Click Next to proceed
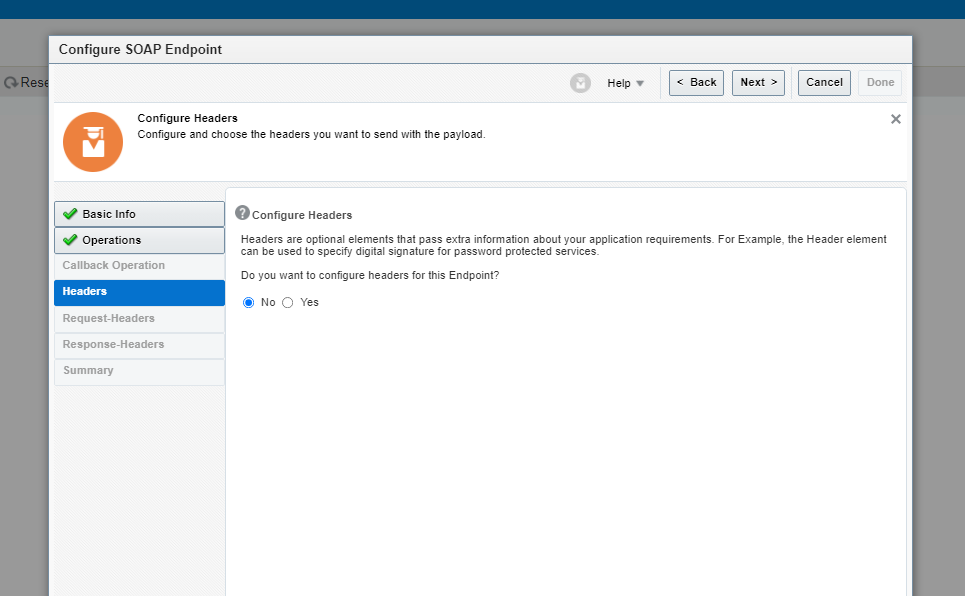The image size is (965, 596). tap(758, 83)
